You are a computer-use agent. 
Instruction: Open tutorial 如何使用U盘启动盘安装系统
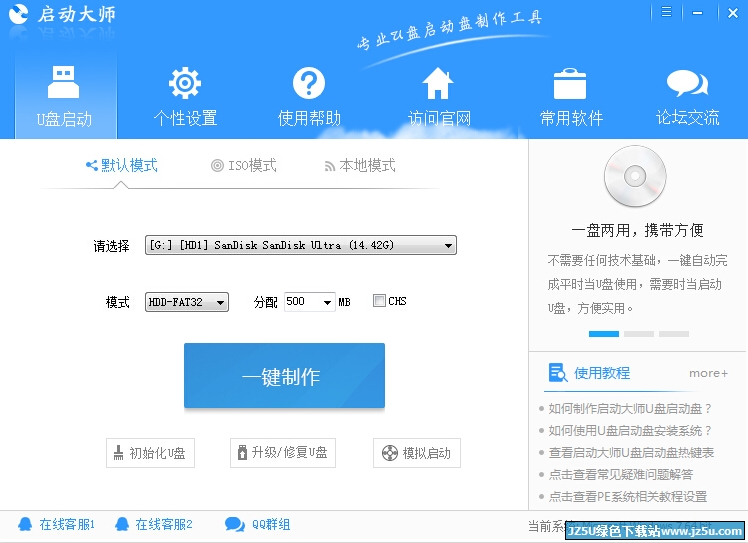(630, 430)
